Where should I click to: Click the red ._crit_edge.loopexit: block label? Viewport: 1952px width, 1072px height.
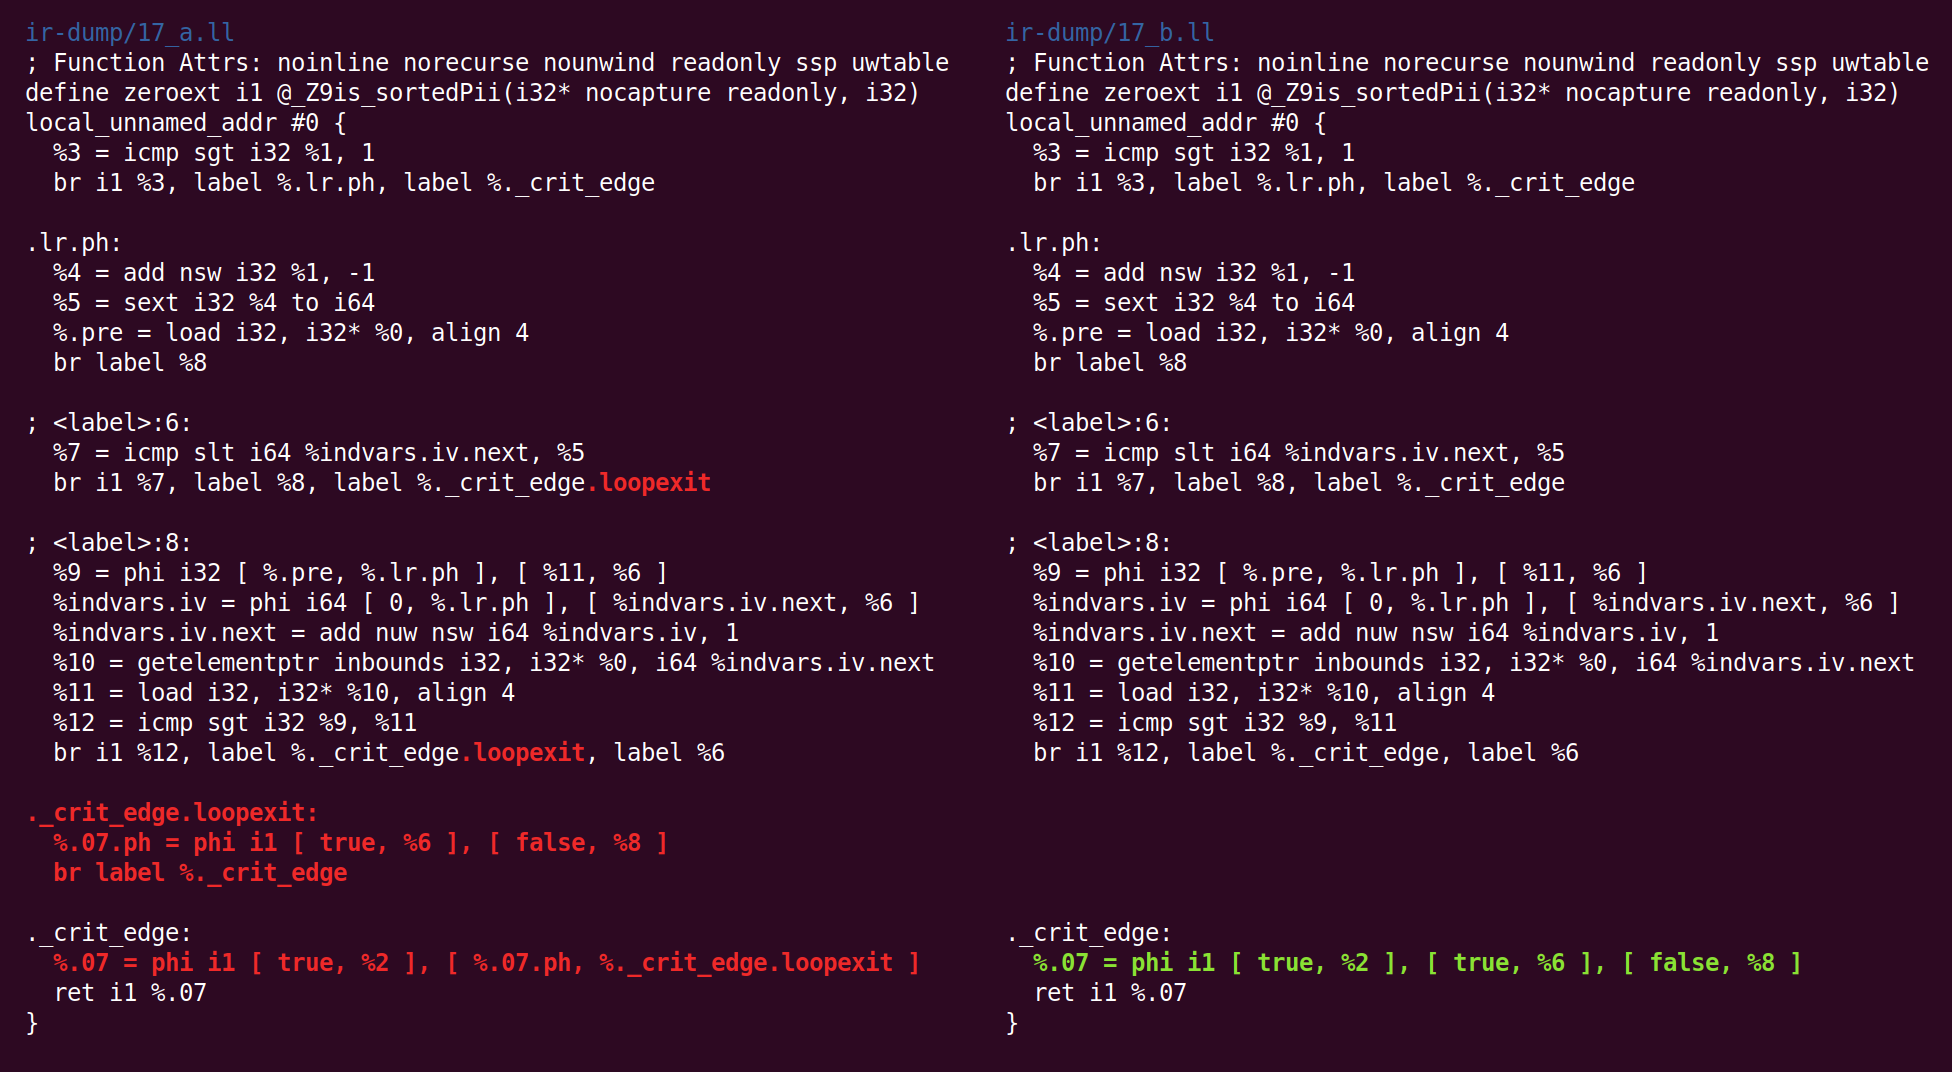[x=173, y=813]
